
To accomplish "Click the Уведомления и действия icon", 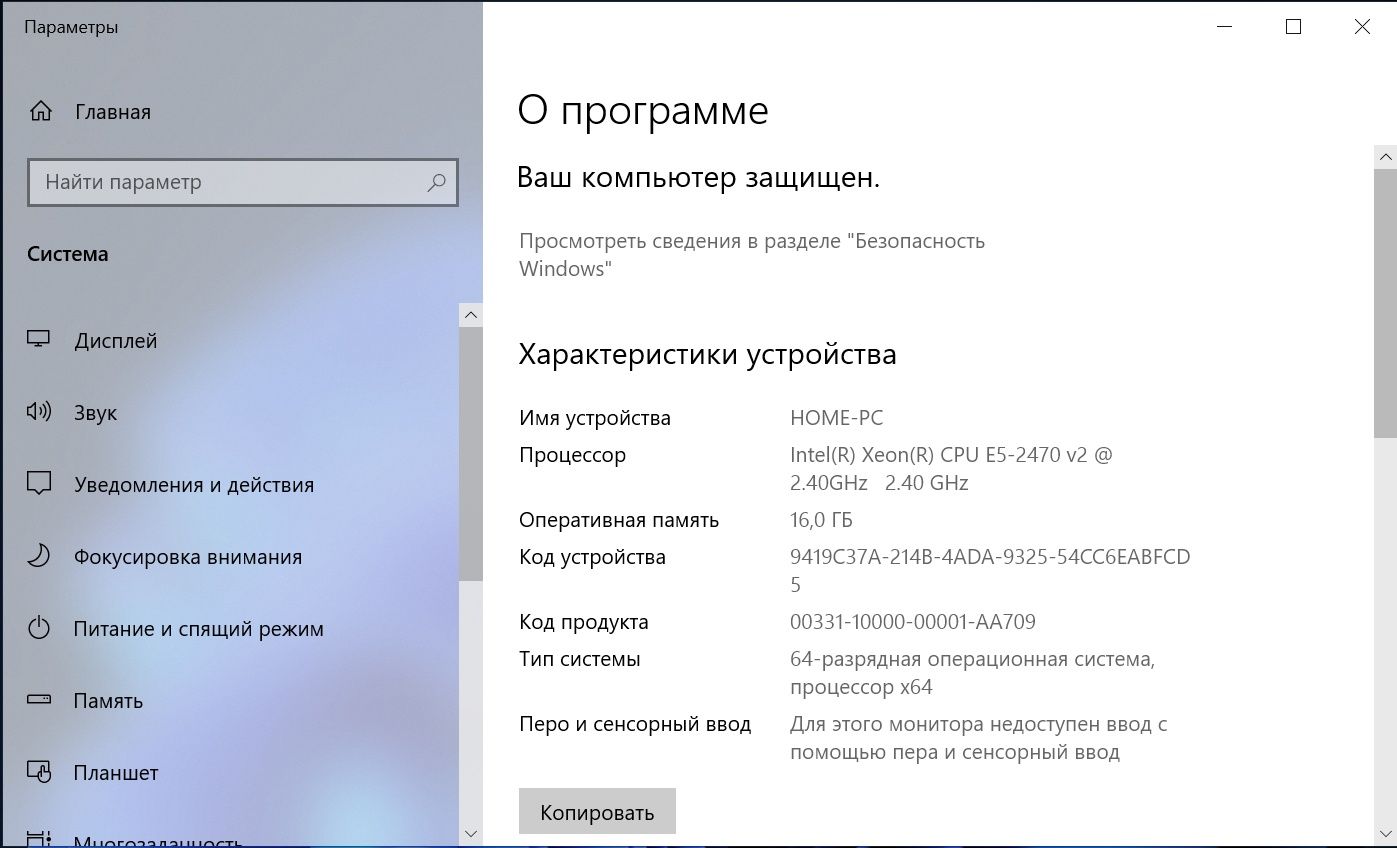I will [x=39, y=484].
